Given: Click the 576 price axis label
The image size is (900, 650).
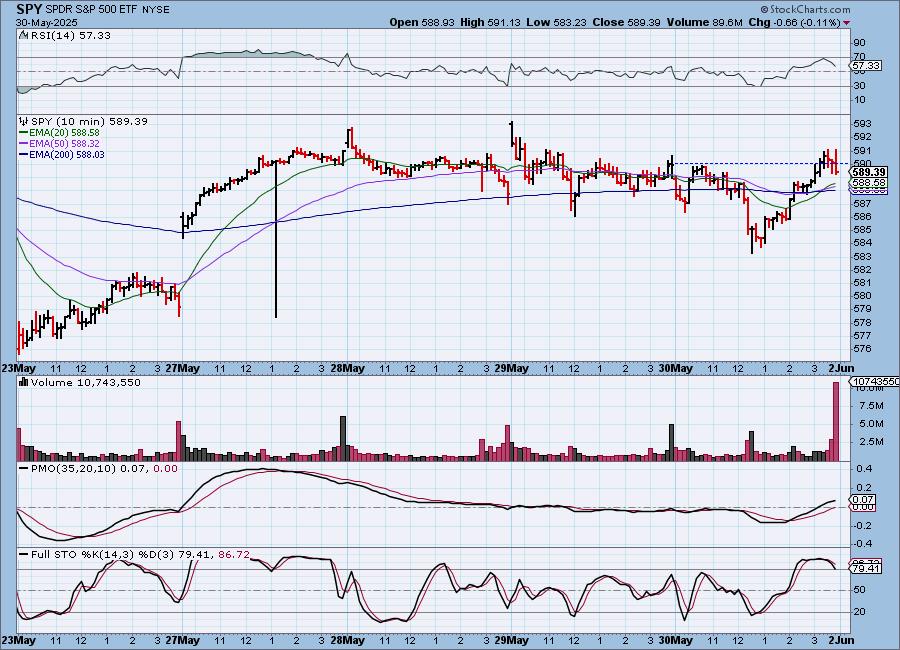Looking at the screenshot, I should point(863,349).
